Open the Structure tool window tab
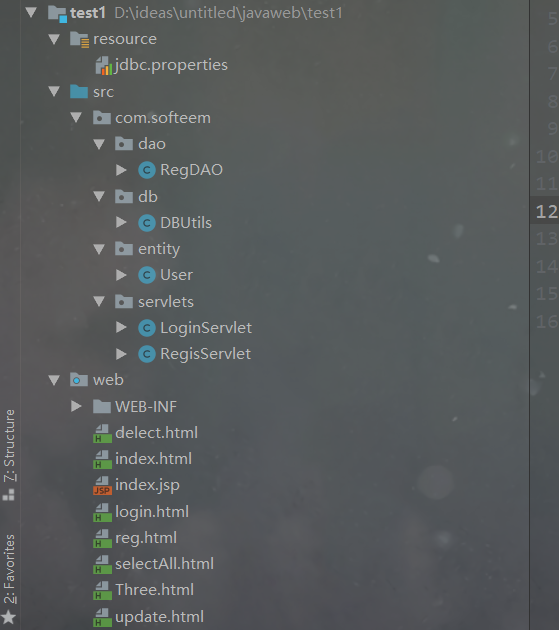Viewport: 559px width, 630px height. click(9, 455)
